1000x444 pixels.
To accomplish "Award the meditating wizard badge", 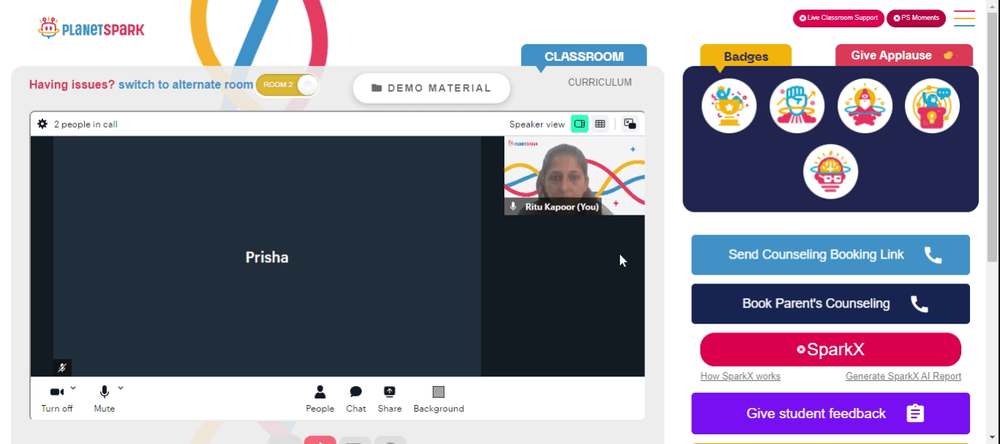I will (x=865, y=106).
